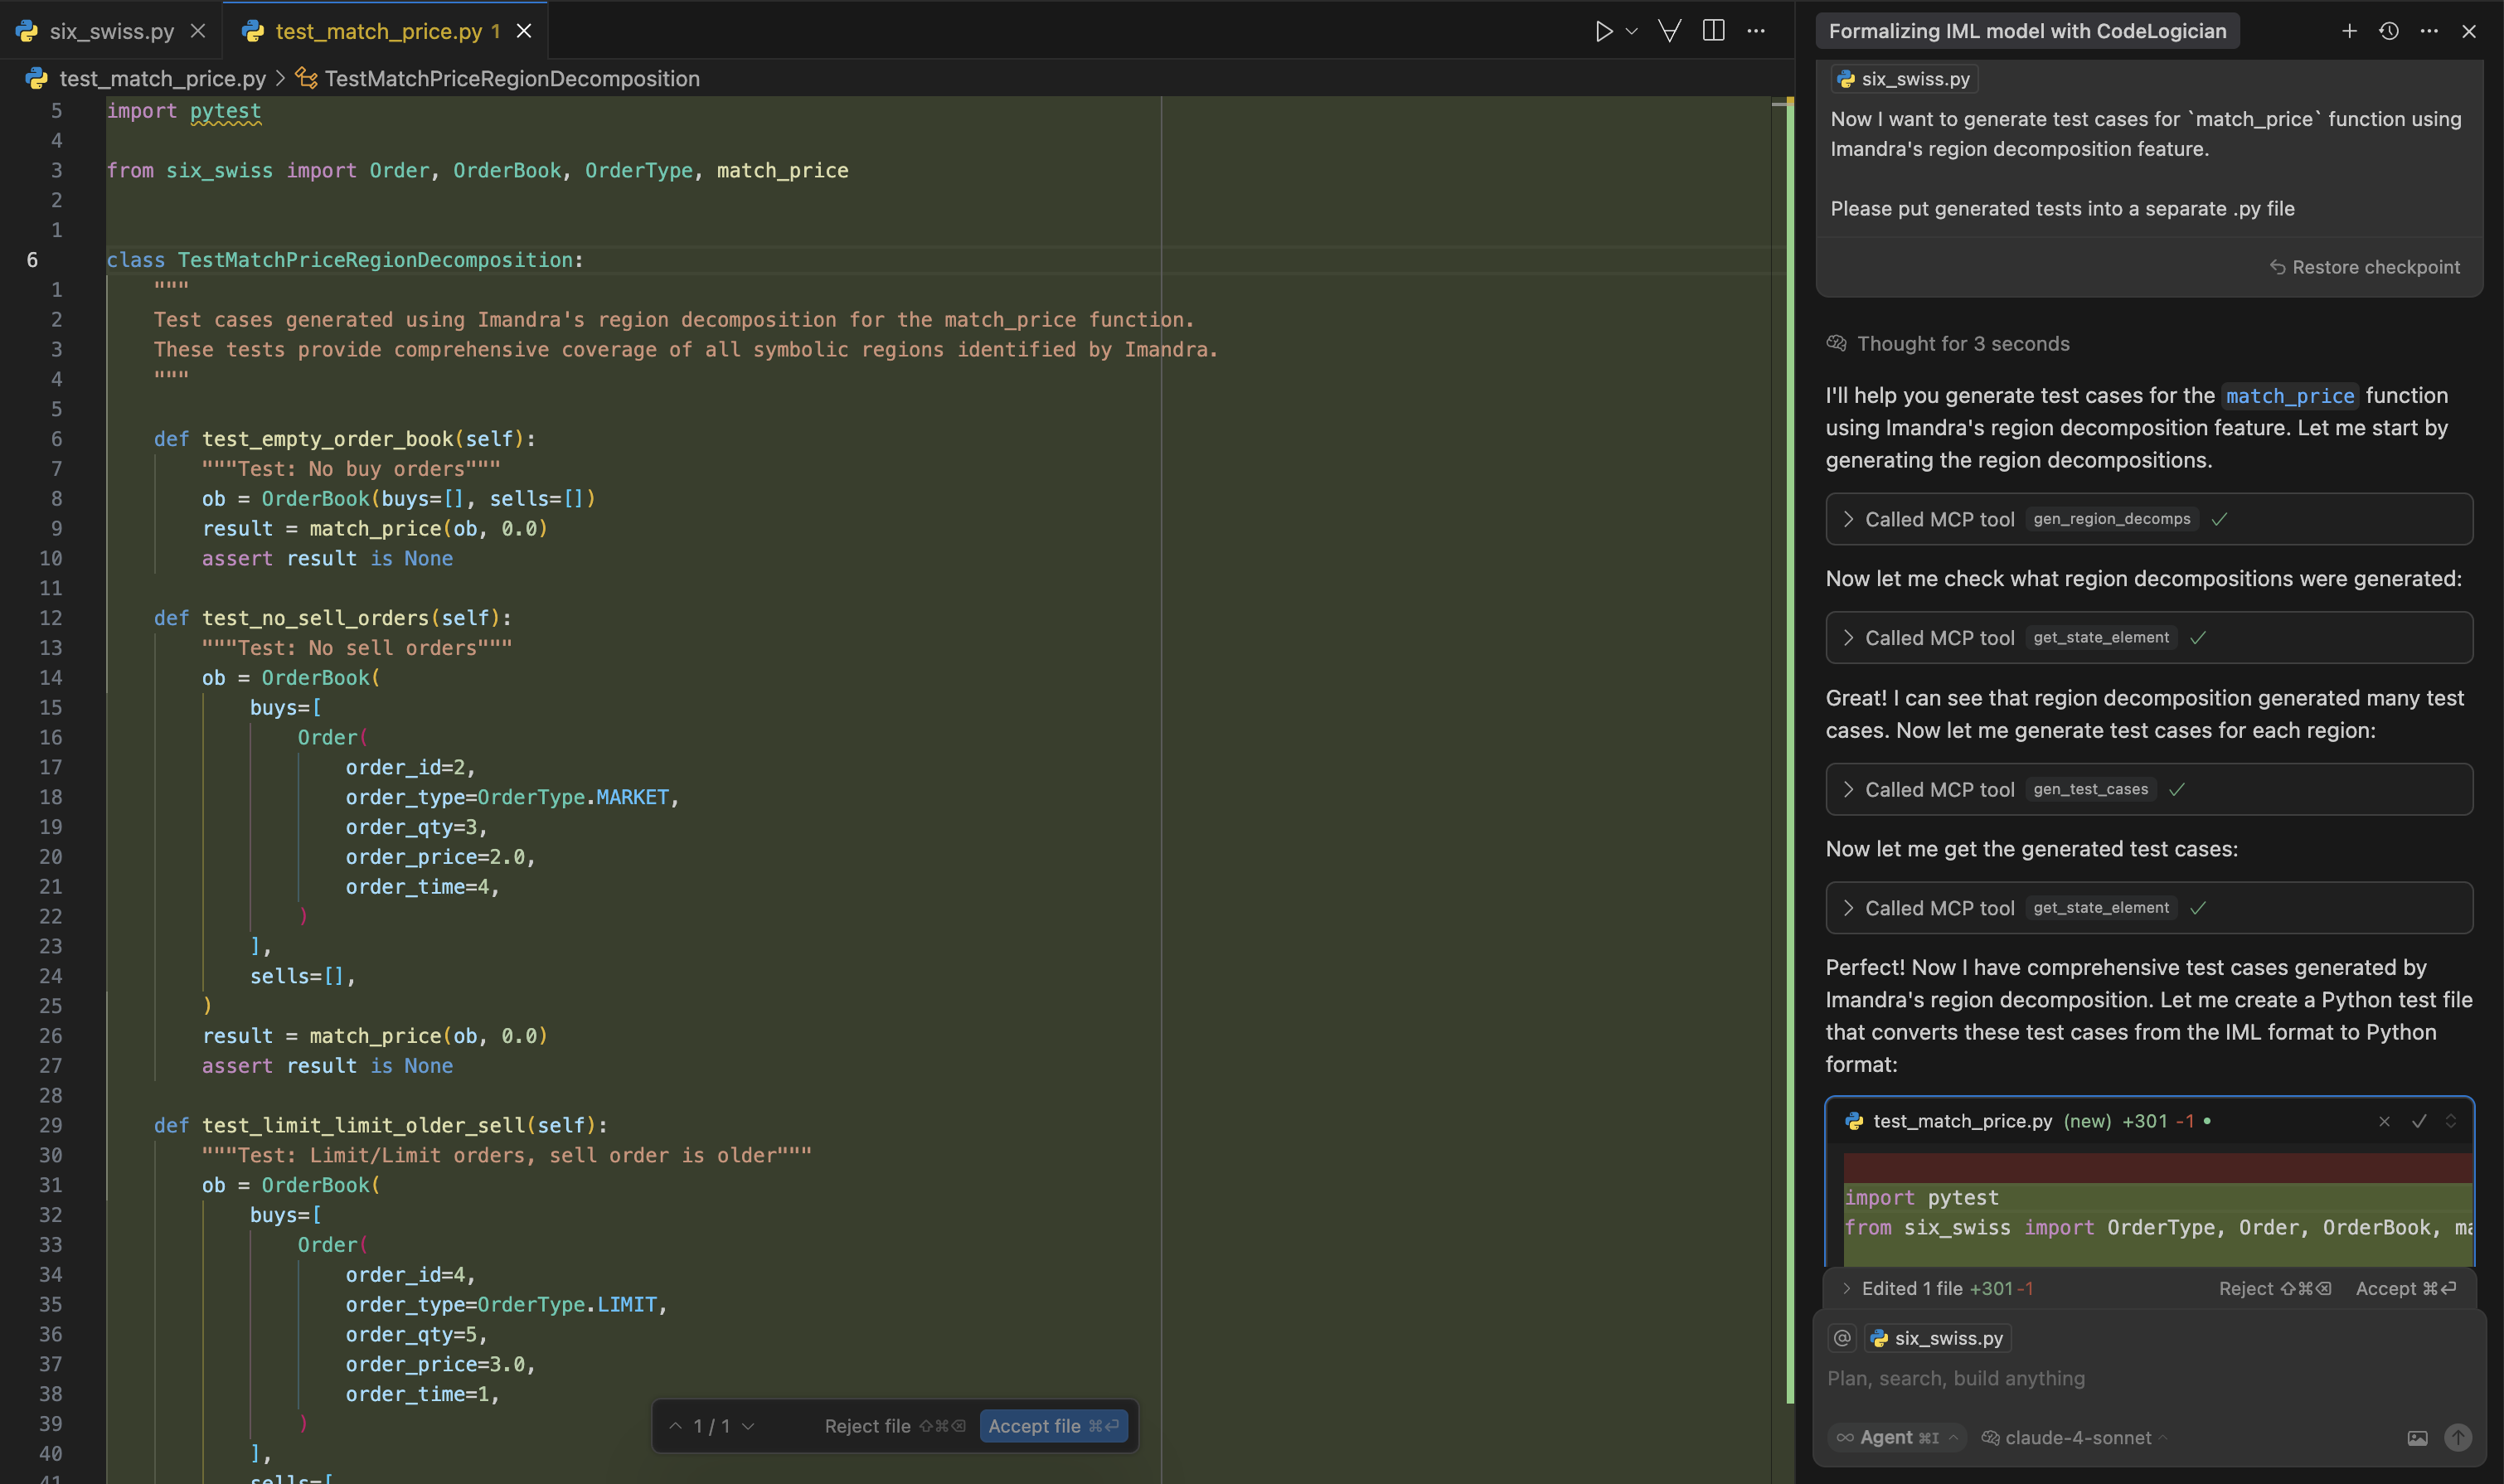Open the run options dropdown arrow
The width and height of the screenshot is (2504, 1484).
tap(1632, 31)
